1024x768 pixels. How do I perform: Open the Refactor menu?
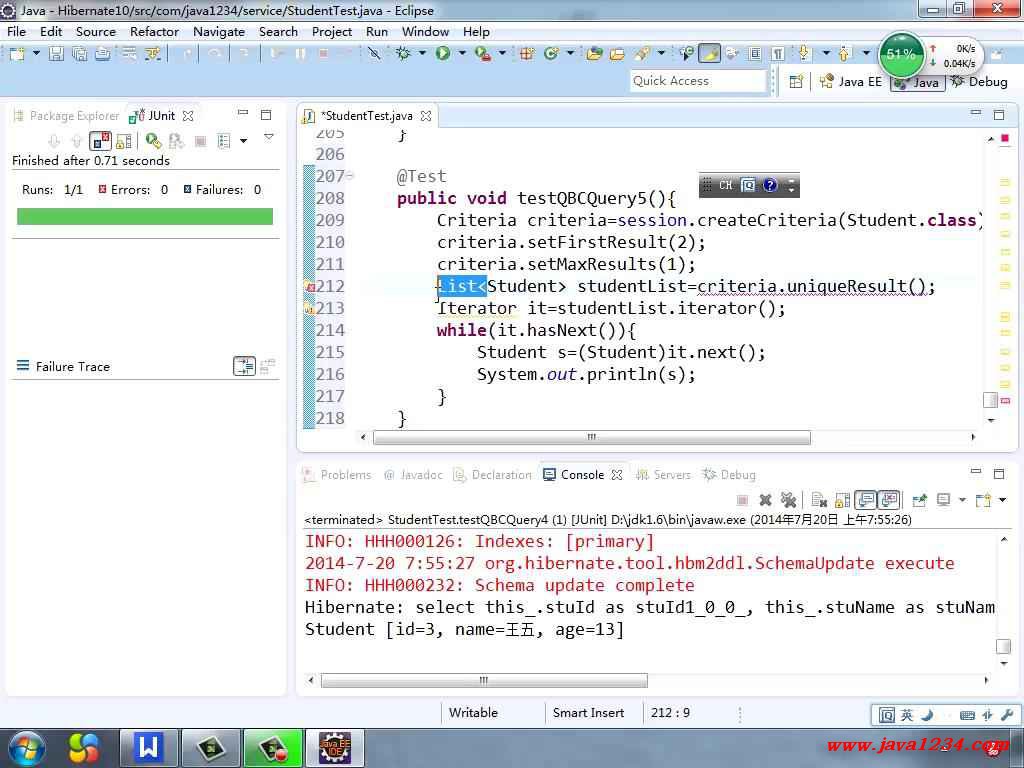(x=154, y=31)
